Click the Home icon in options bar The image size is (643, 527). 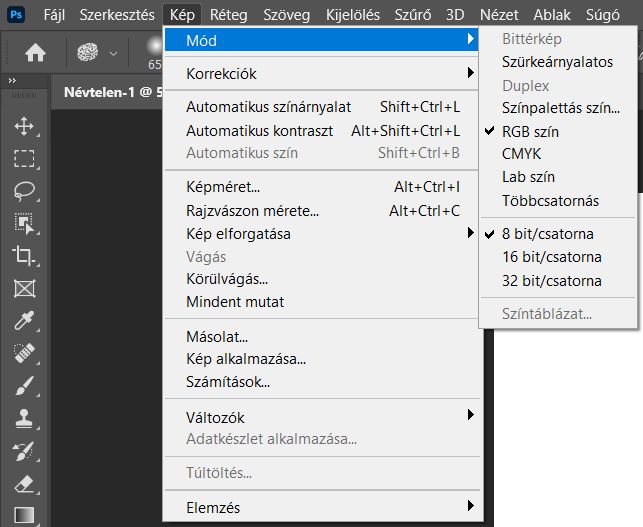[x=36, y=53]
